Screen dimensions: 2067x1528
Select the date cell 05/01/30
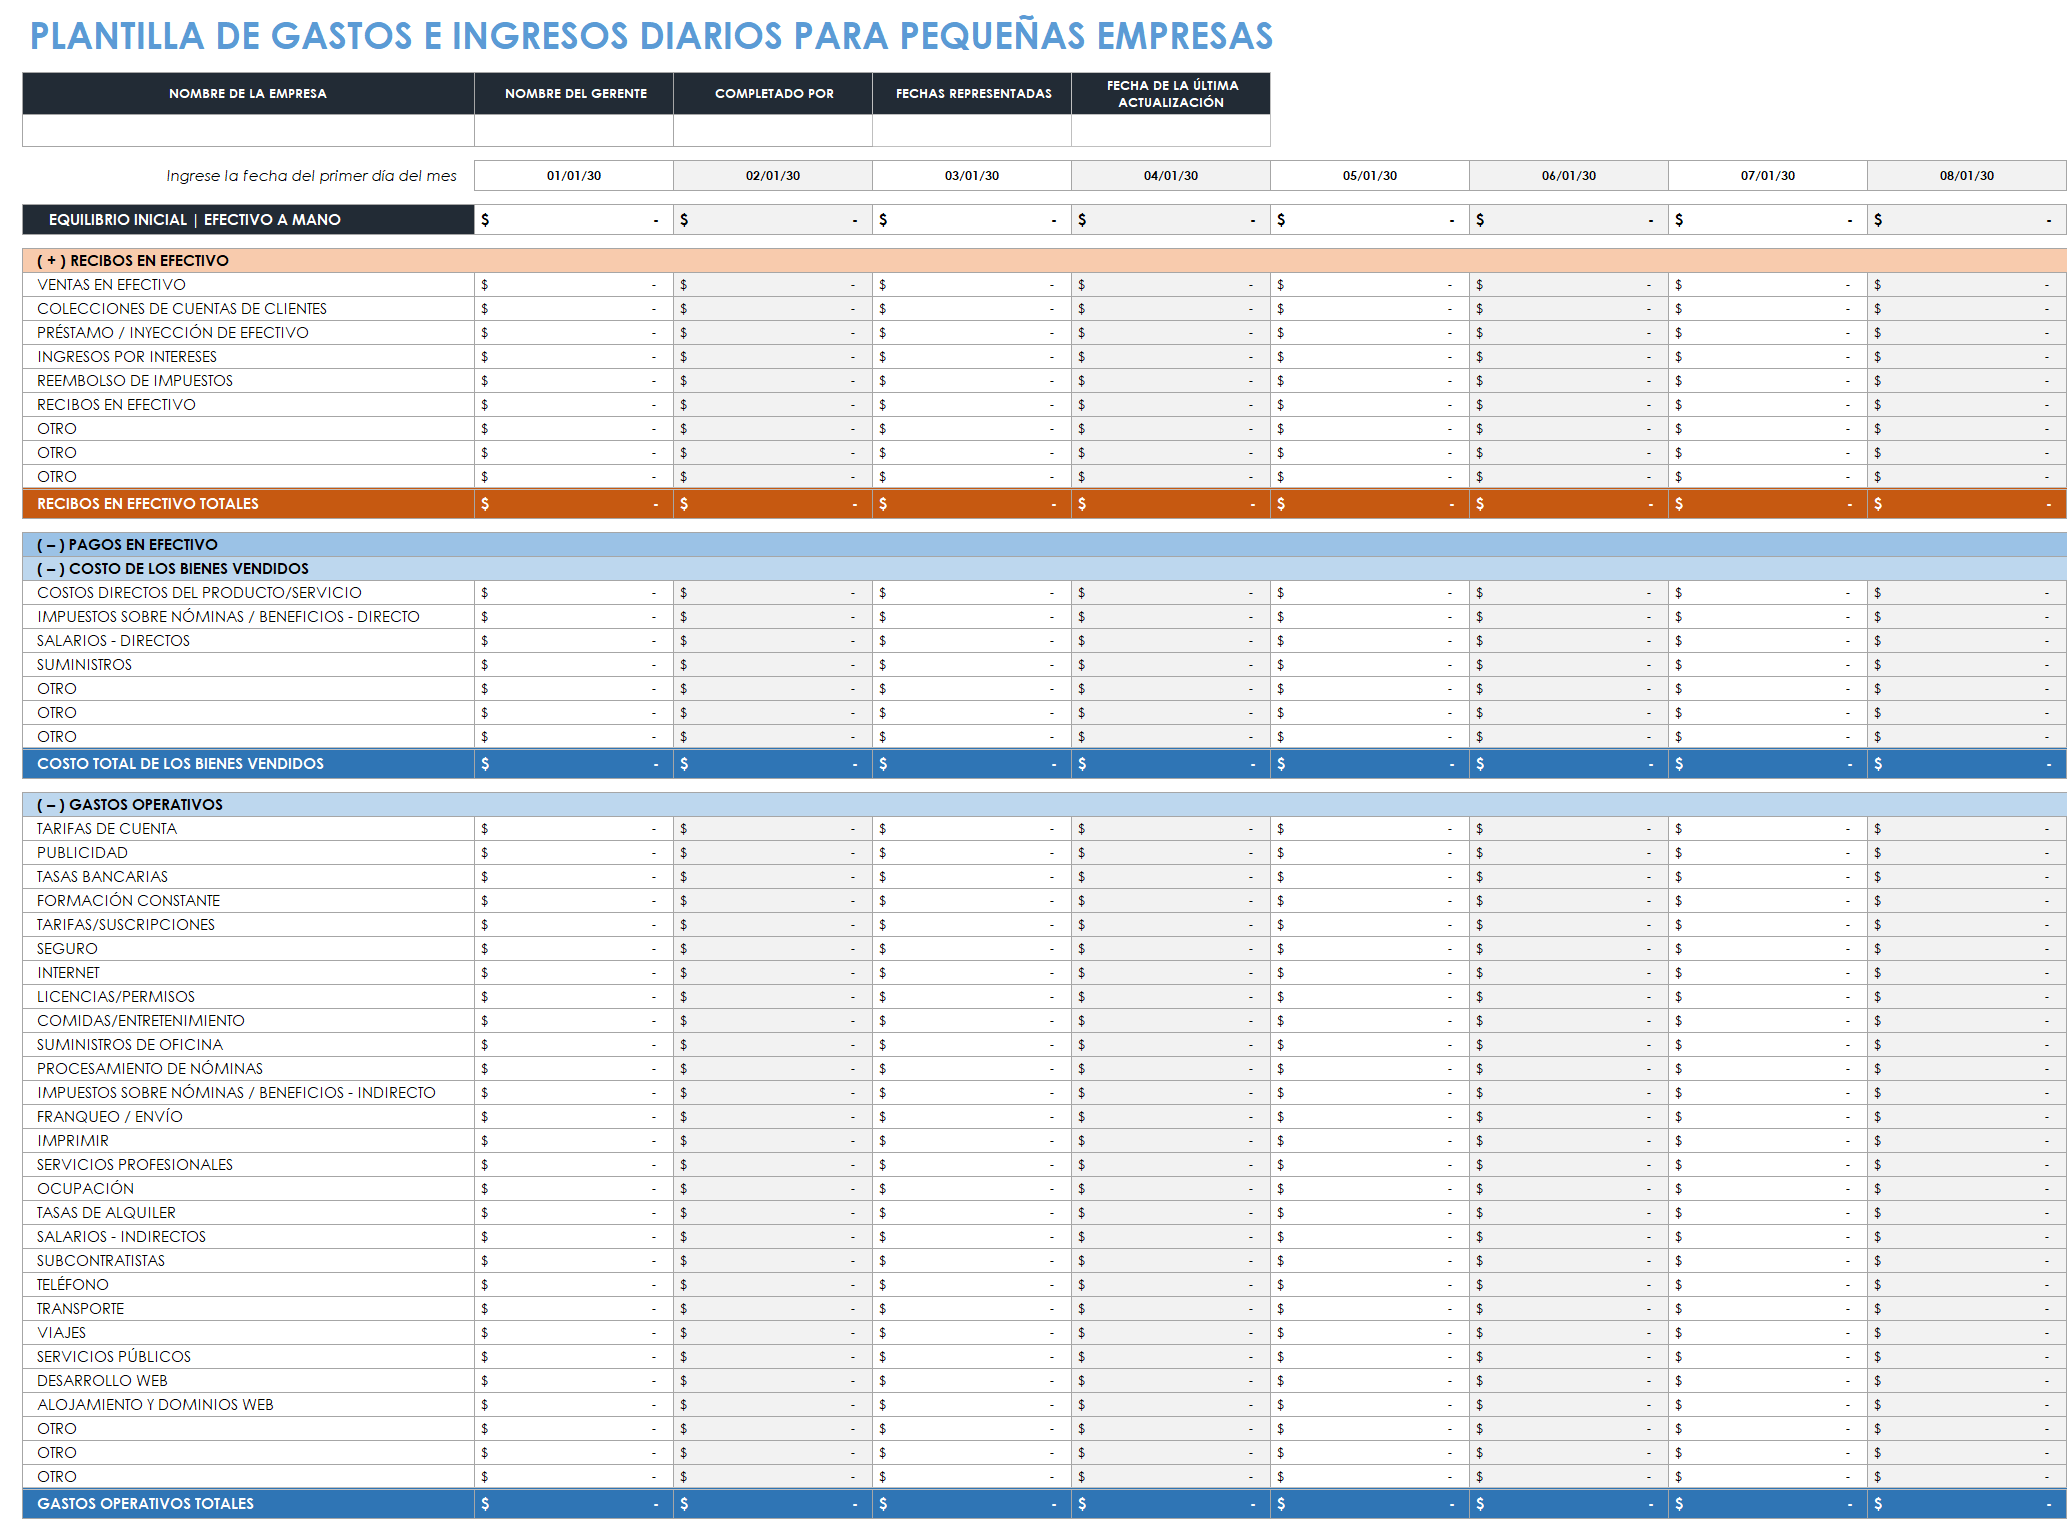[1370, 175]
